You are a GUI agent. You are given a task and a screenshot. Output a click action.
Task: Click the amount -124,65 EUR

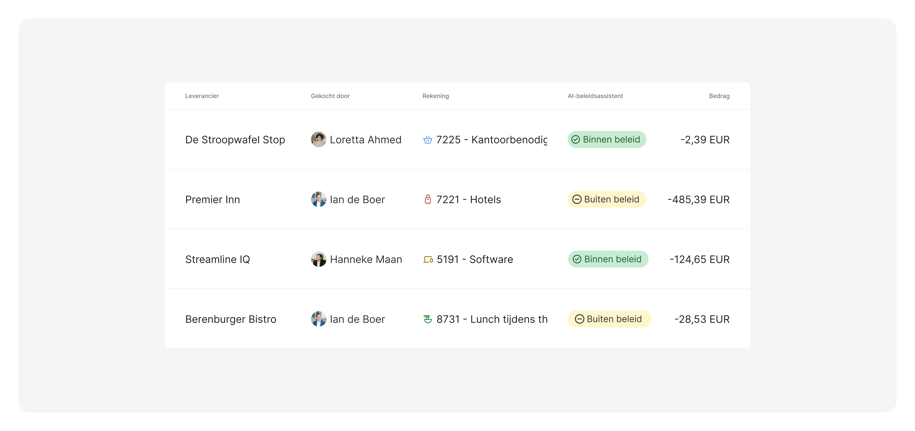(700, 260)
